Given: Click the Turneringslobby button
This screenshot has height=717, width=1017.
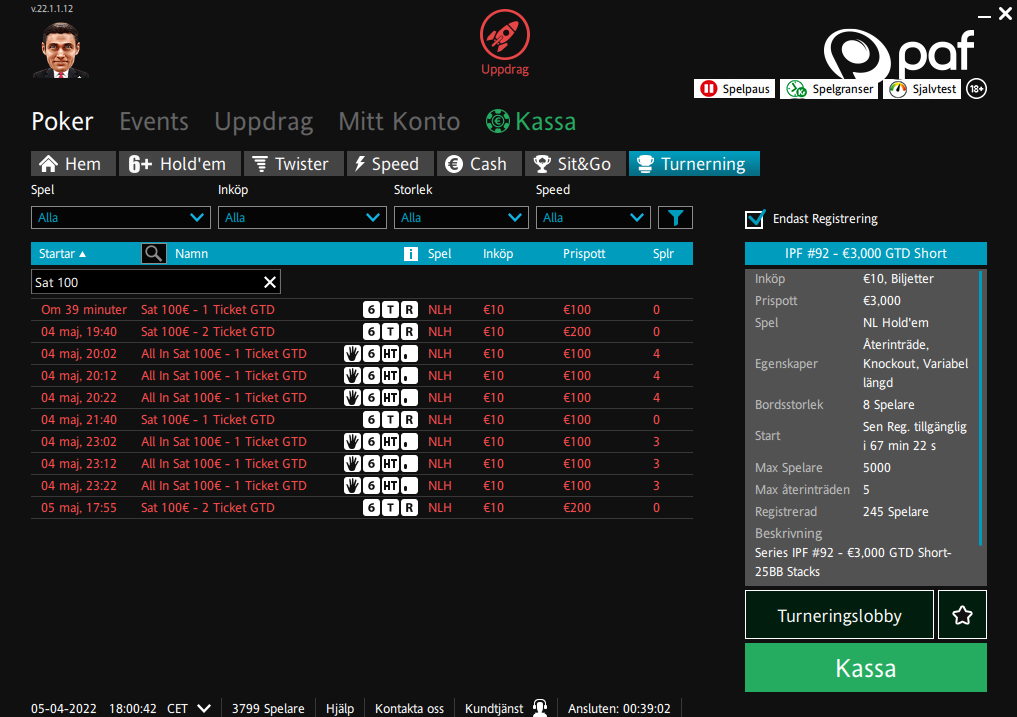Looking at the screenshot, I should [x=839, y=616].
